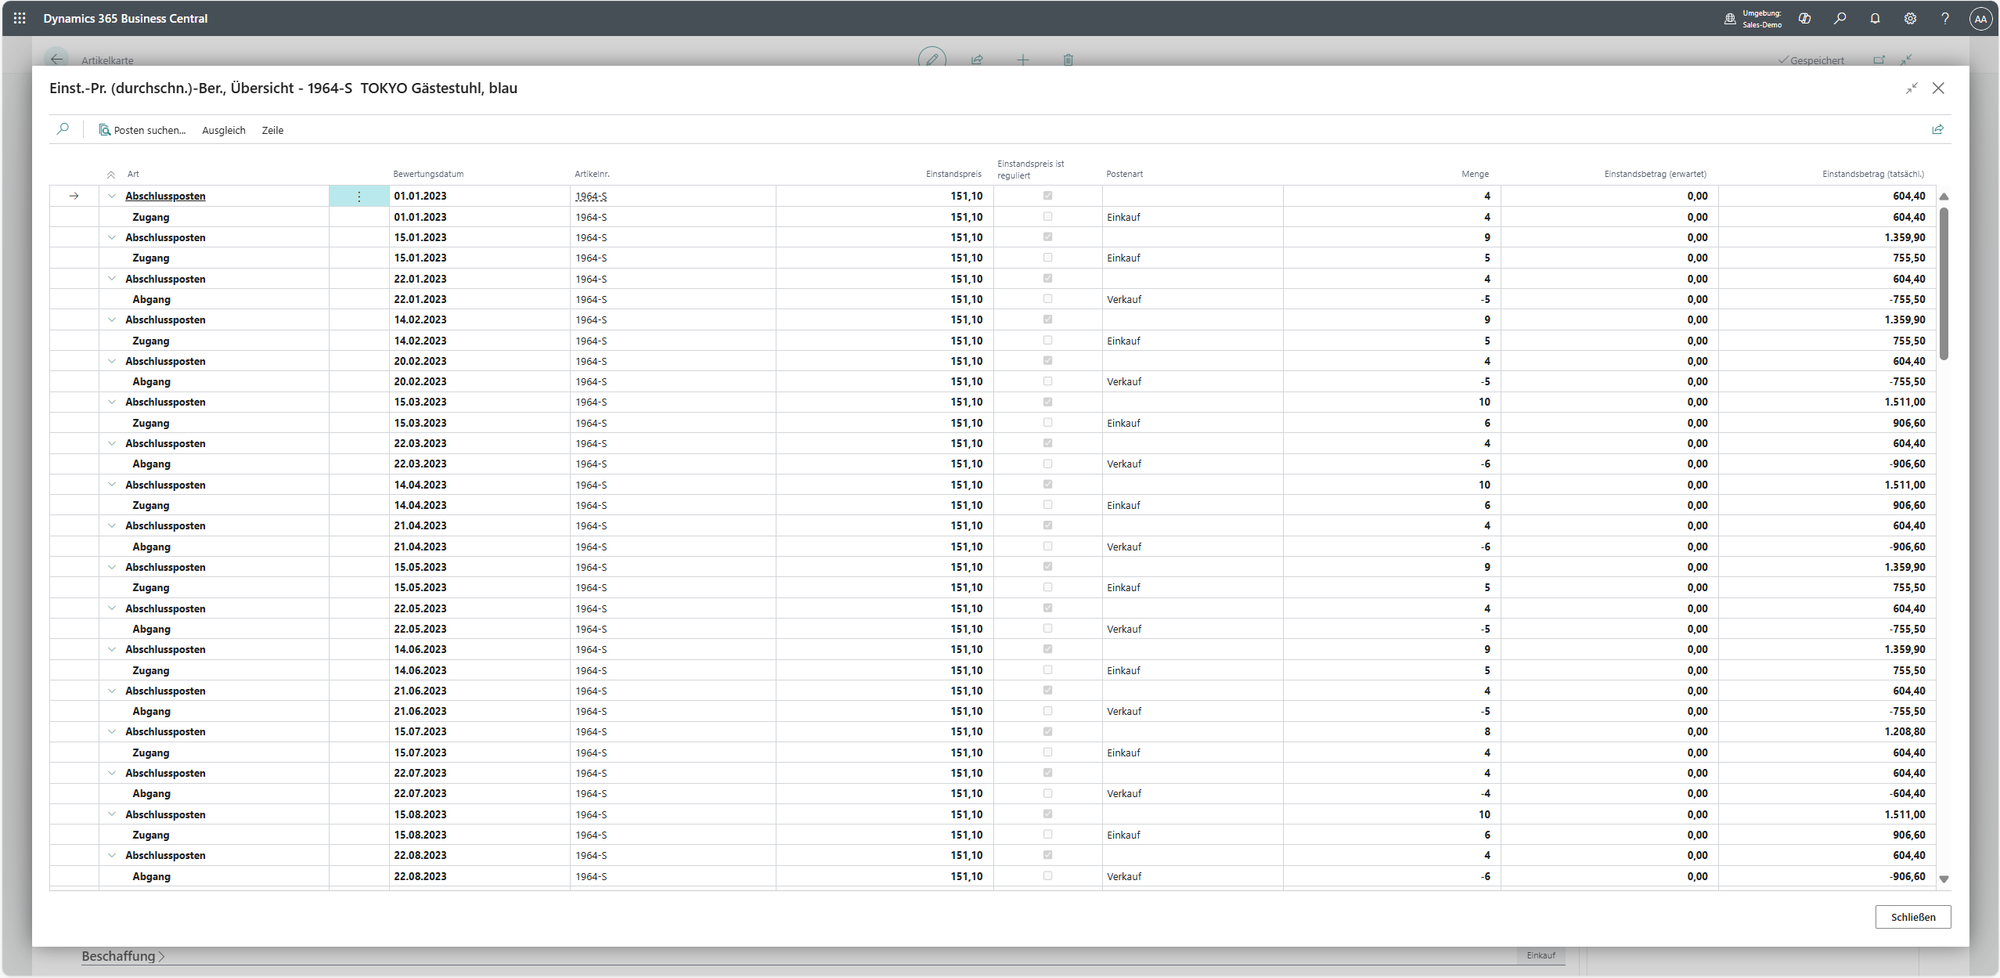Collapse all rows via Art header chevron

tap(111, 175)
